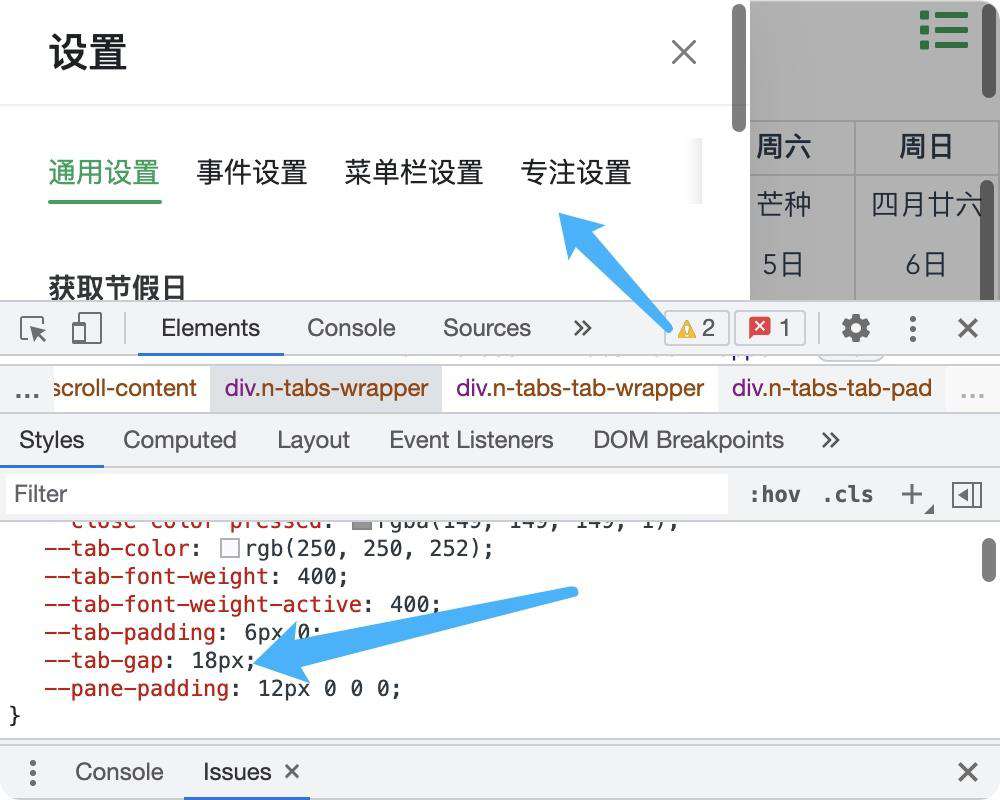Click the --tab-padding property name
Image resolution: width=1000 pixels, height=800 pixels.
[x=129, y=633]
